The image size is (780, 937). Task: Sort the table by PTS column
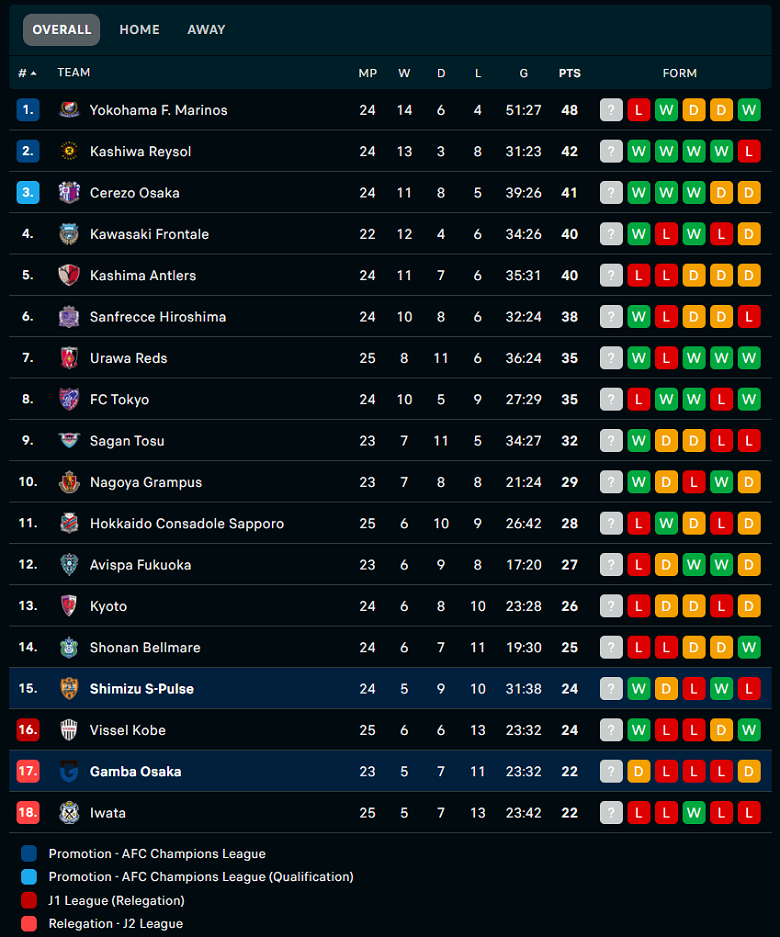(x=569, y=73)
